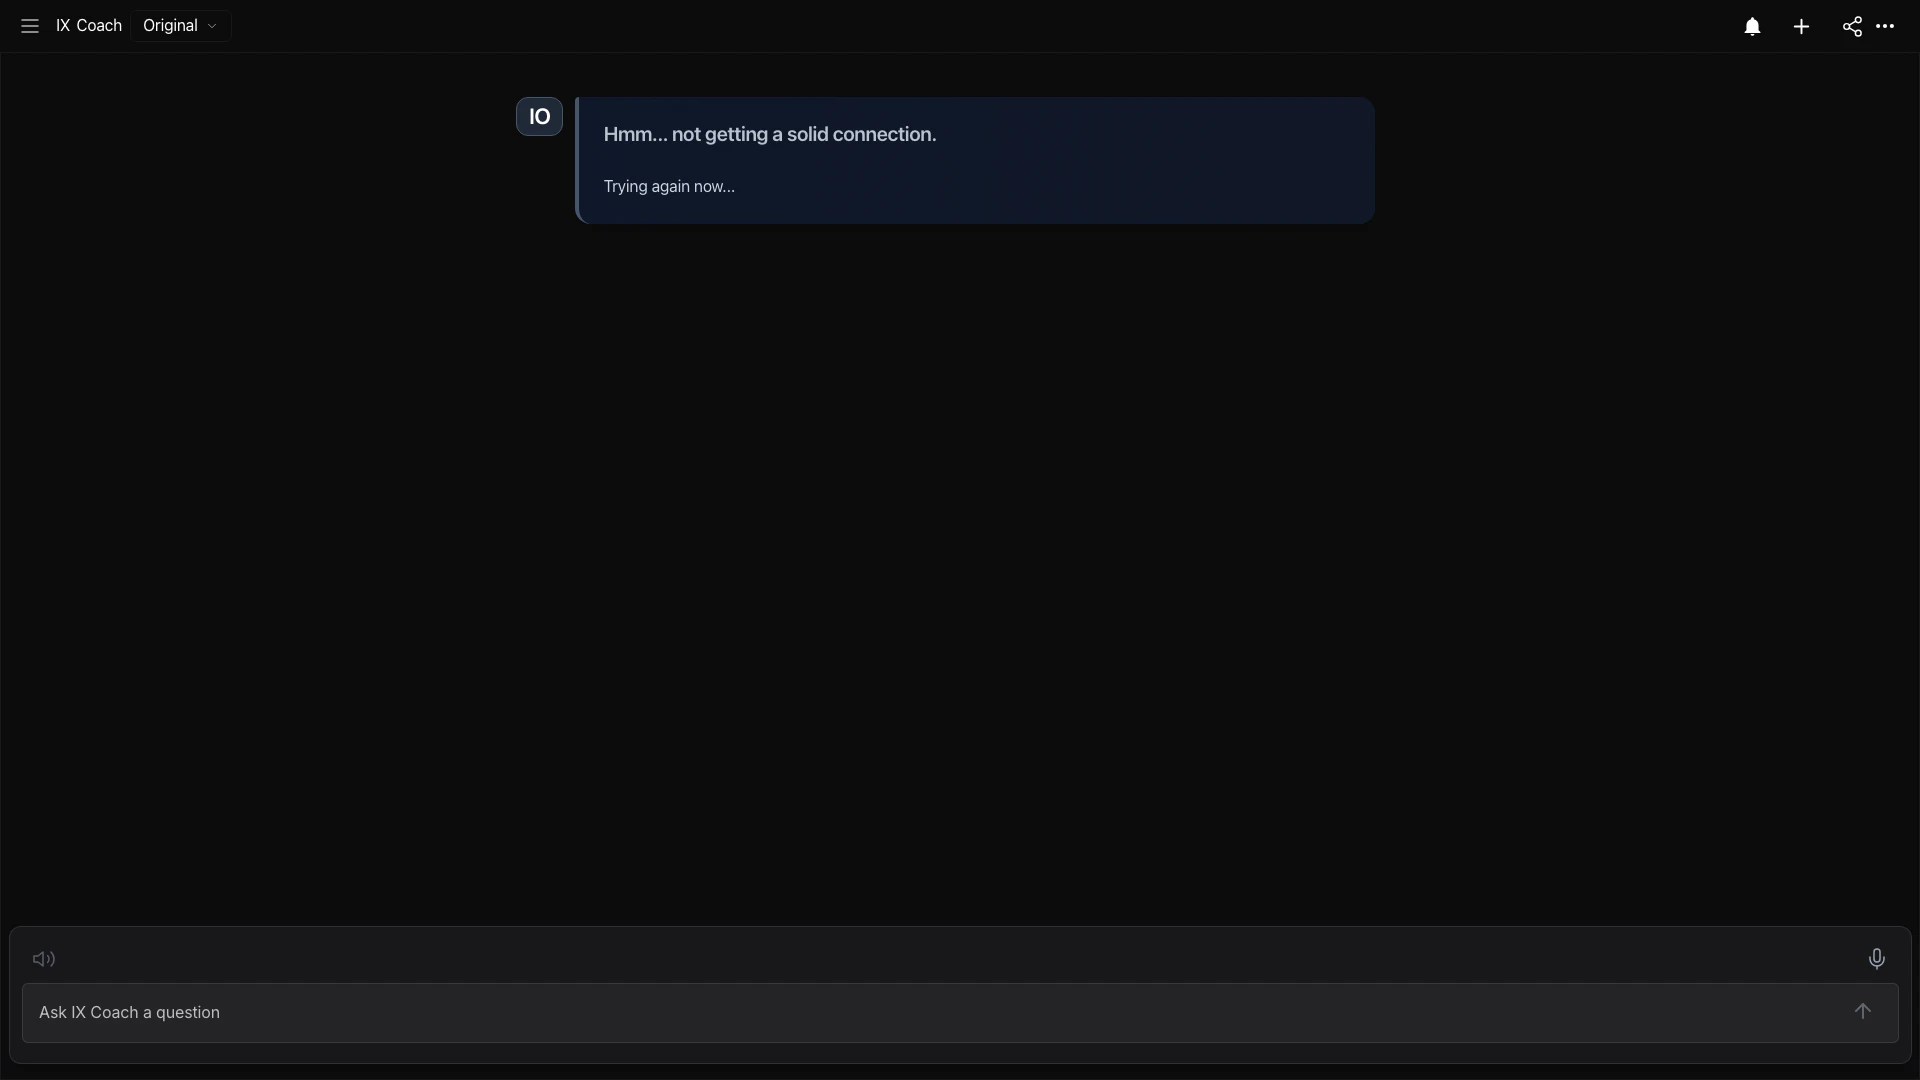Viewport: 1920px width, 1080px height.
Task: Select the IO avatar badge
Action: pyautogui.click(x=539, y=117)
